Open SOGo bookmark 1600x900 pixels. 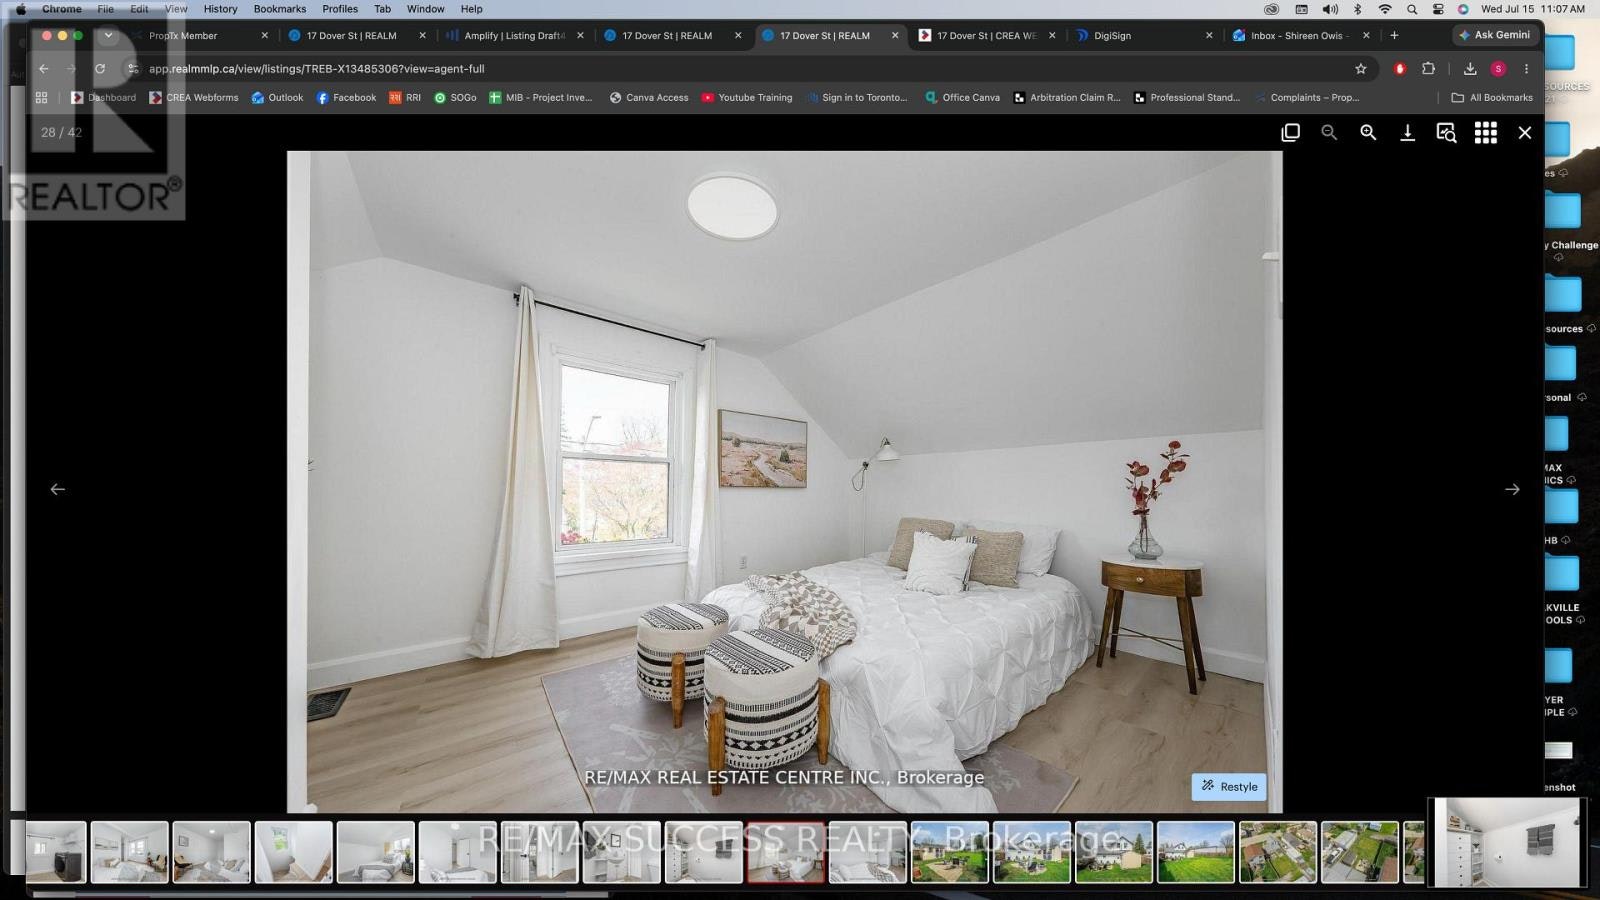click(455, 97)
